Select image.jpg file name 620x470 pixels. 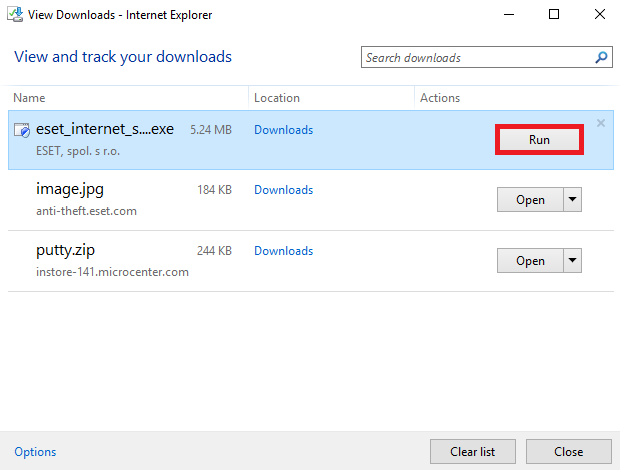[x=70, y=189]
